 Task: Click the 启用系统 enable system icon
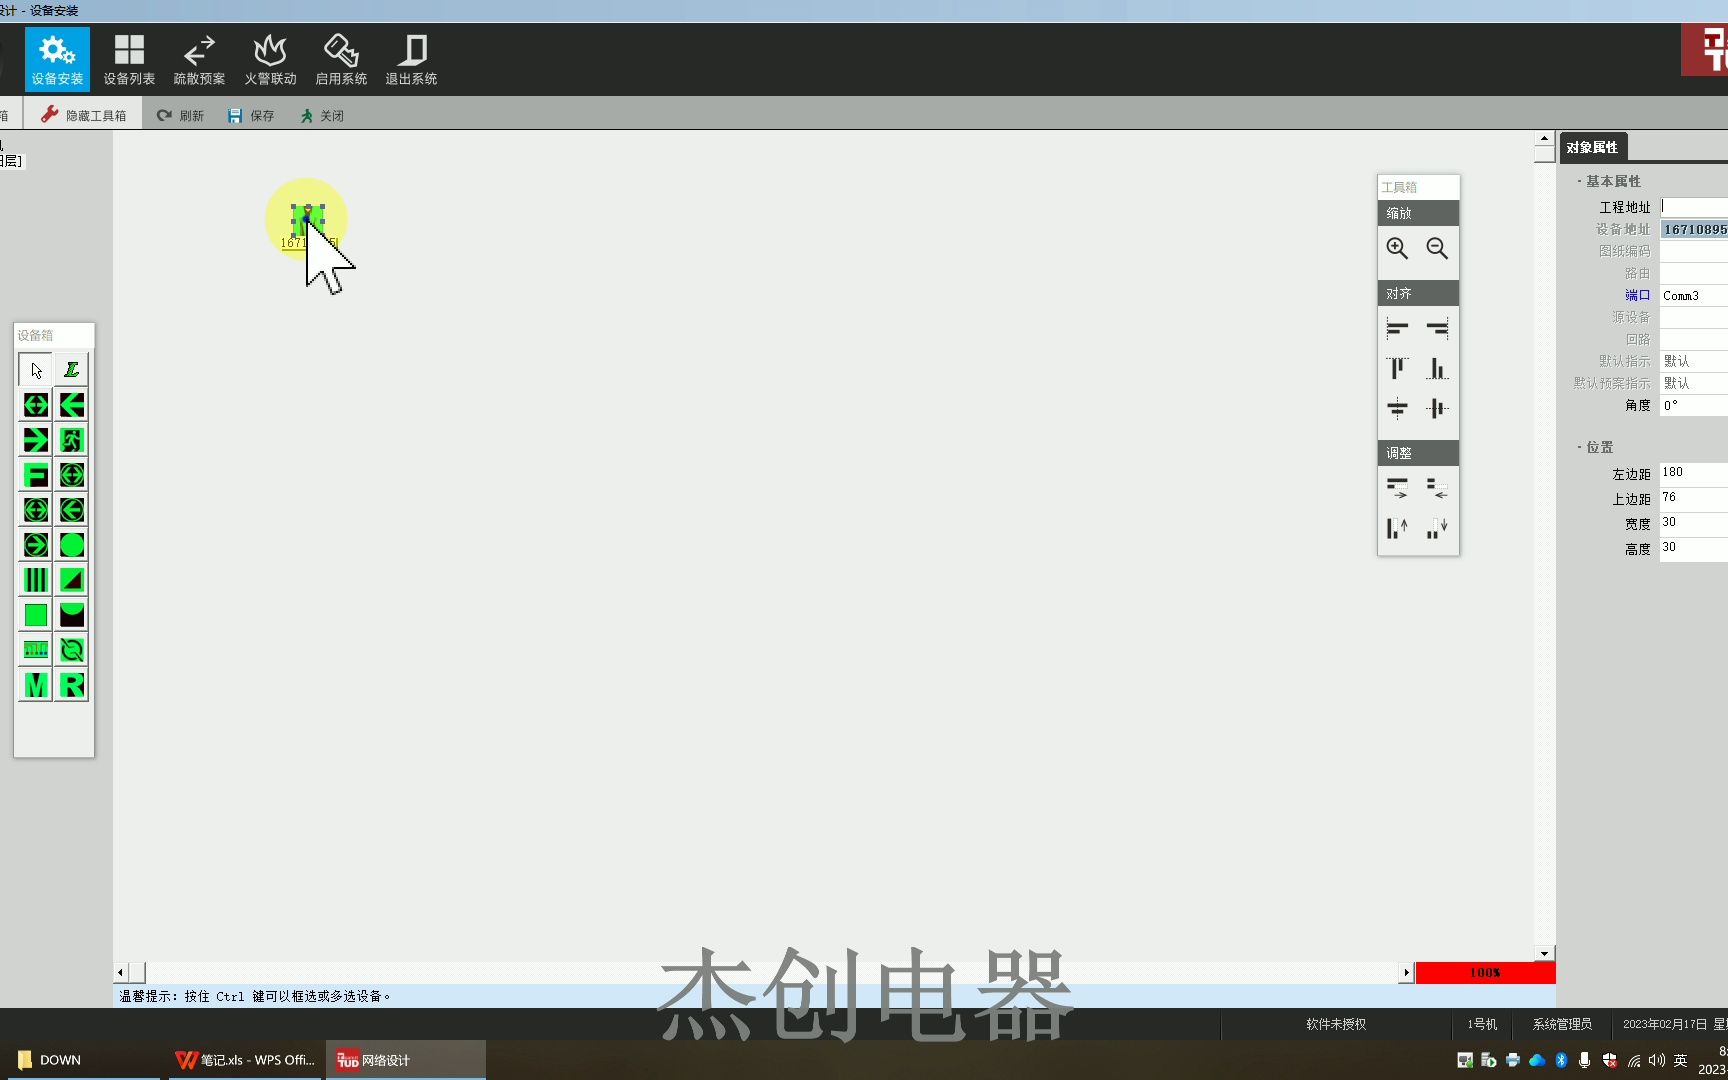pos(341,59)
